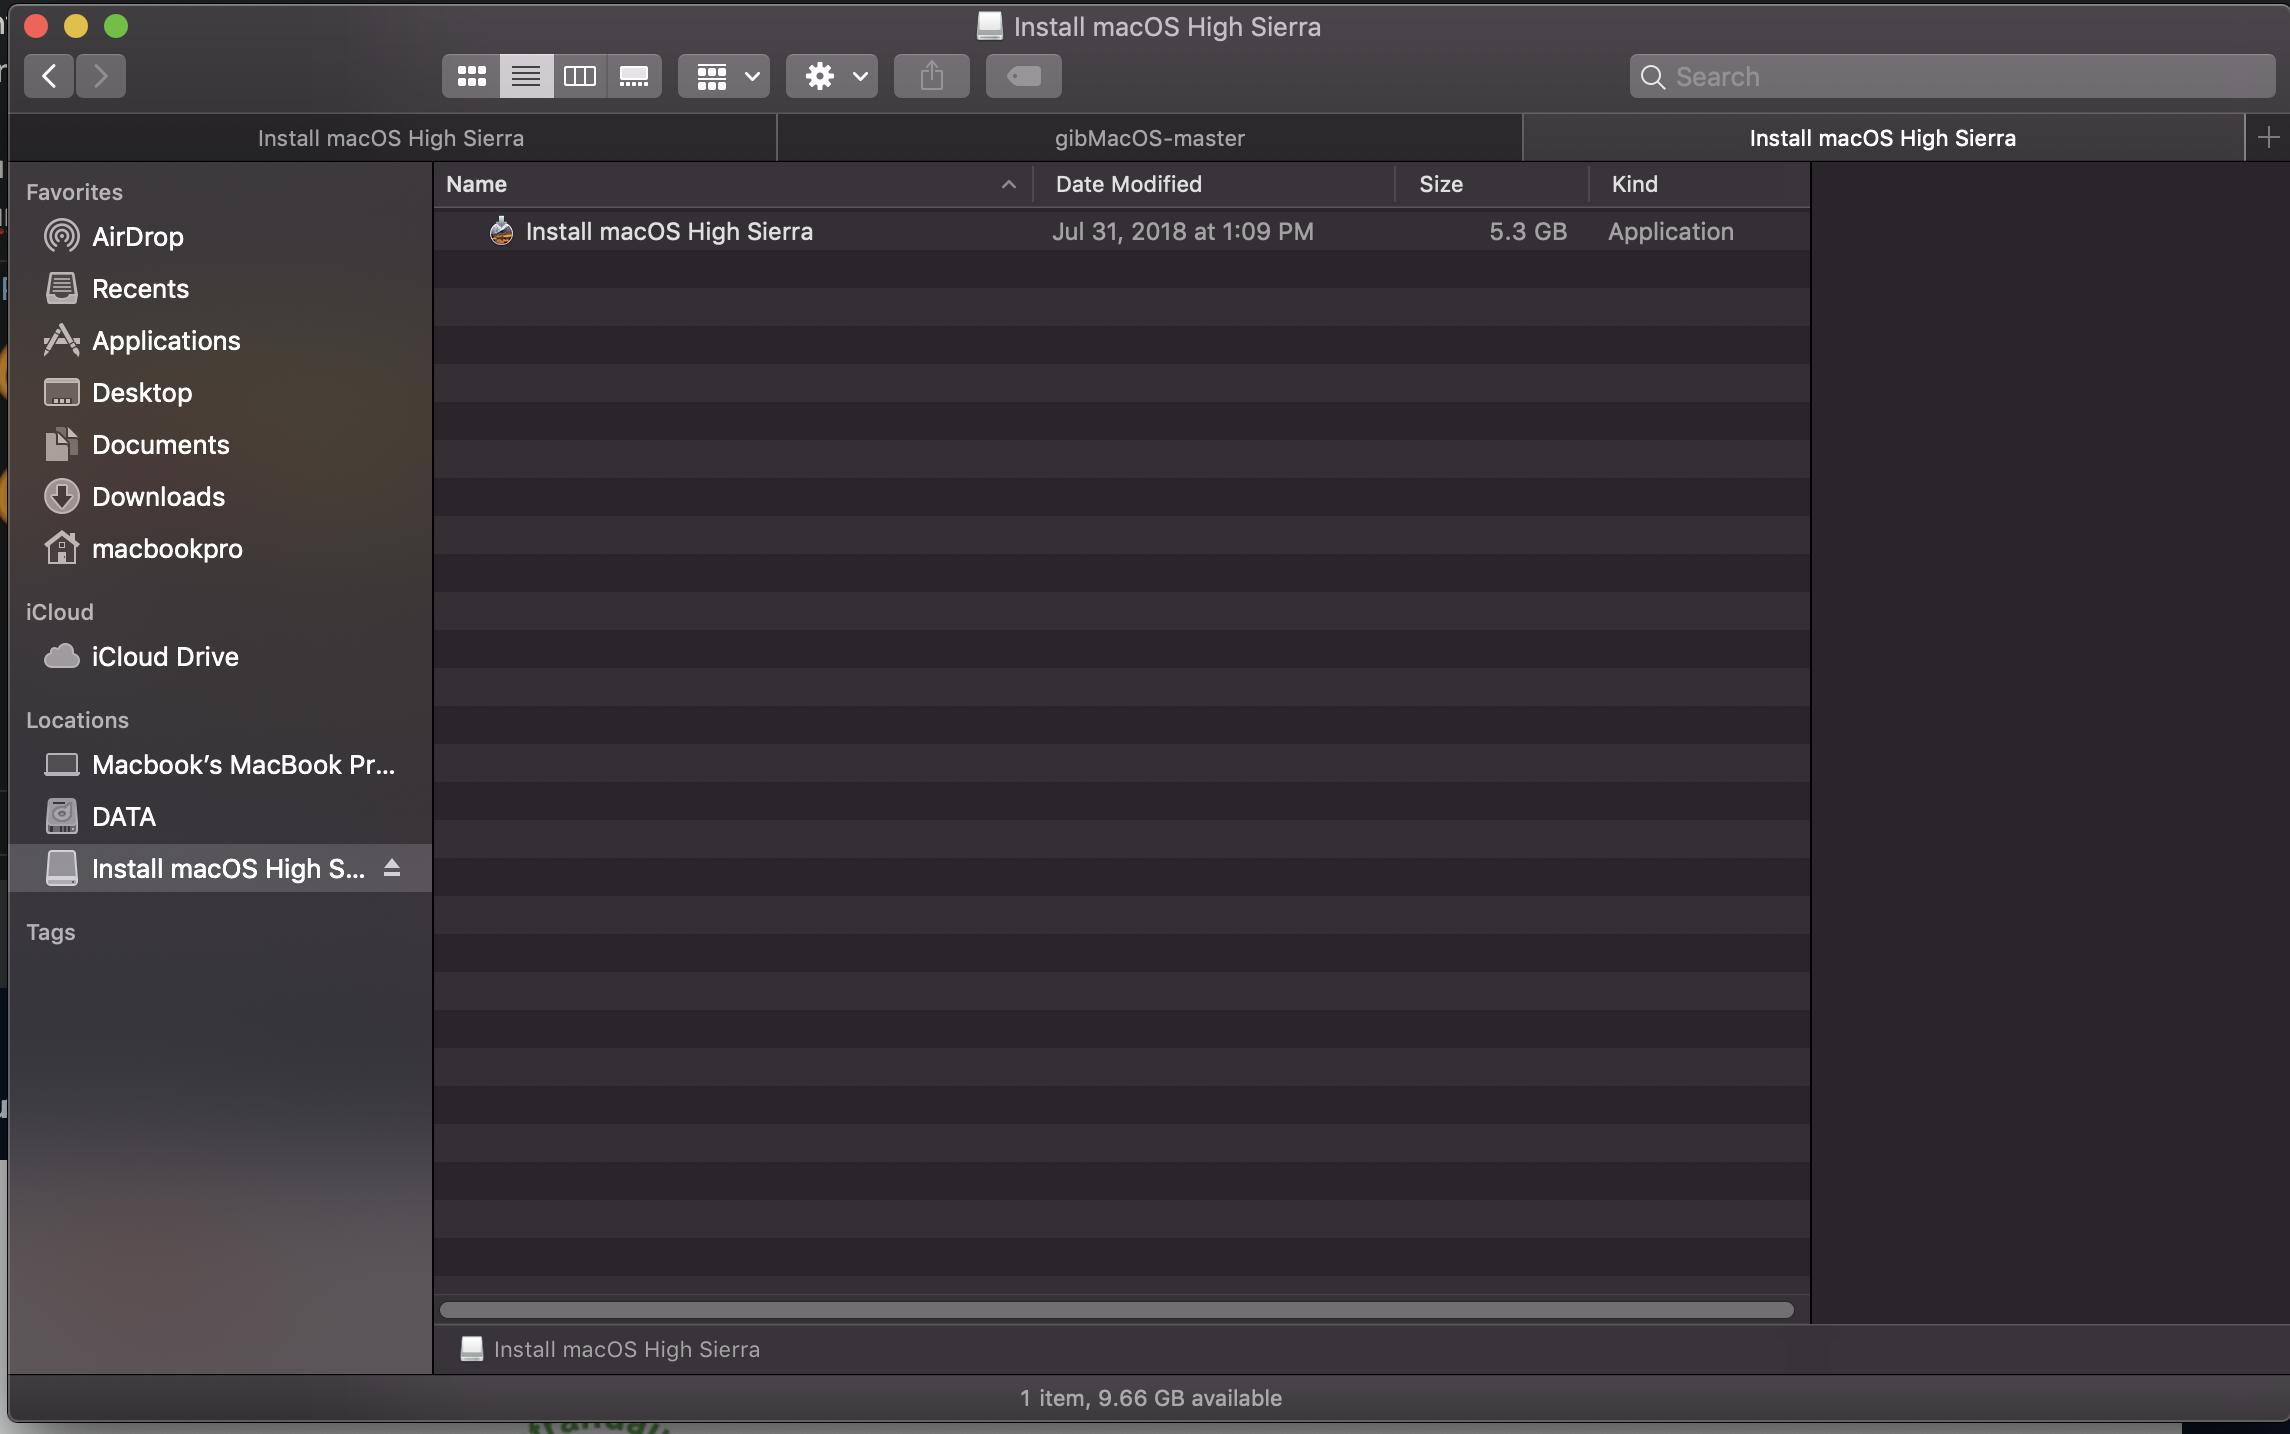
Task: Switch to gallery view
Action: 634,76
